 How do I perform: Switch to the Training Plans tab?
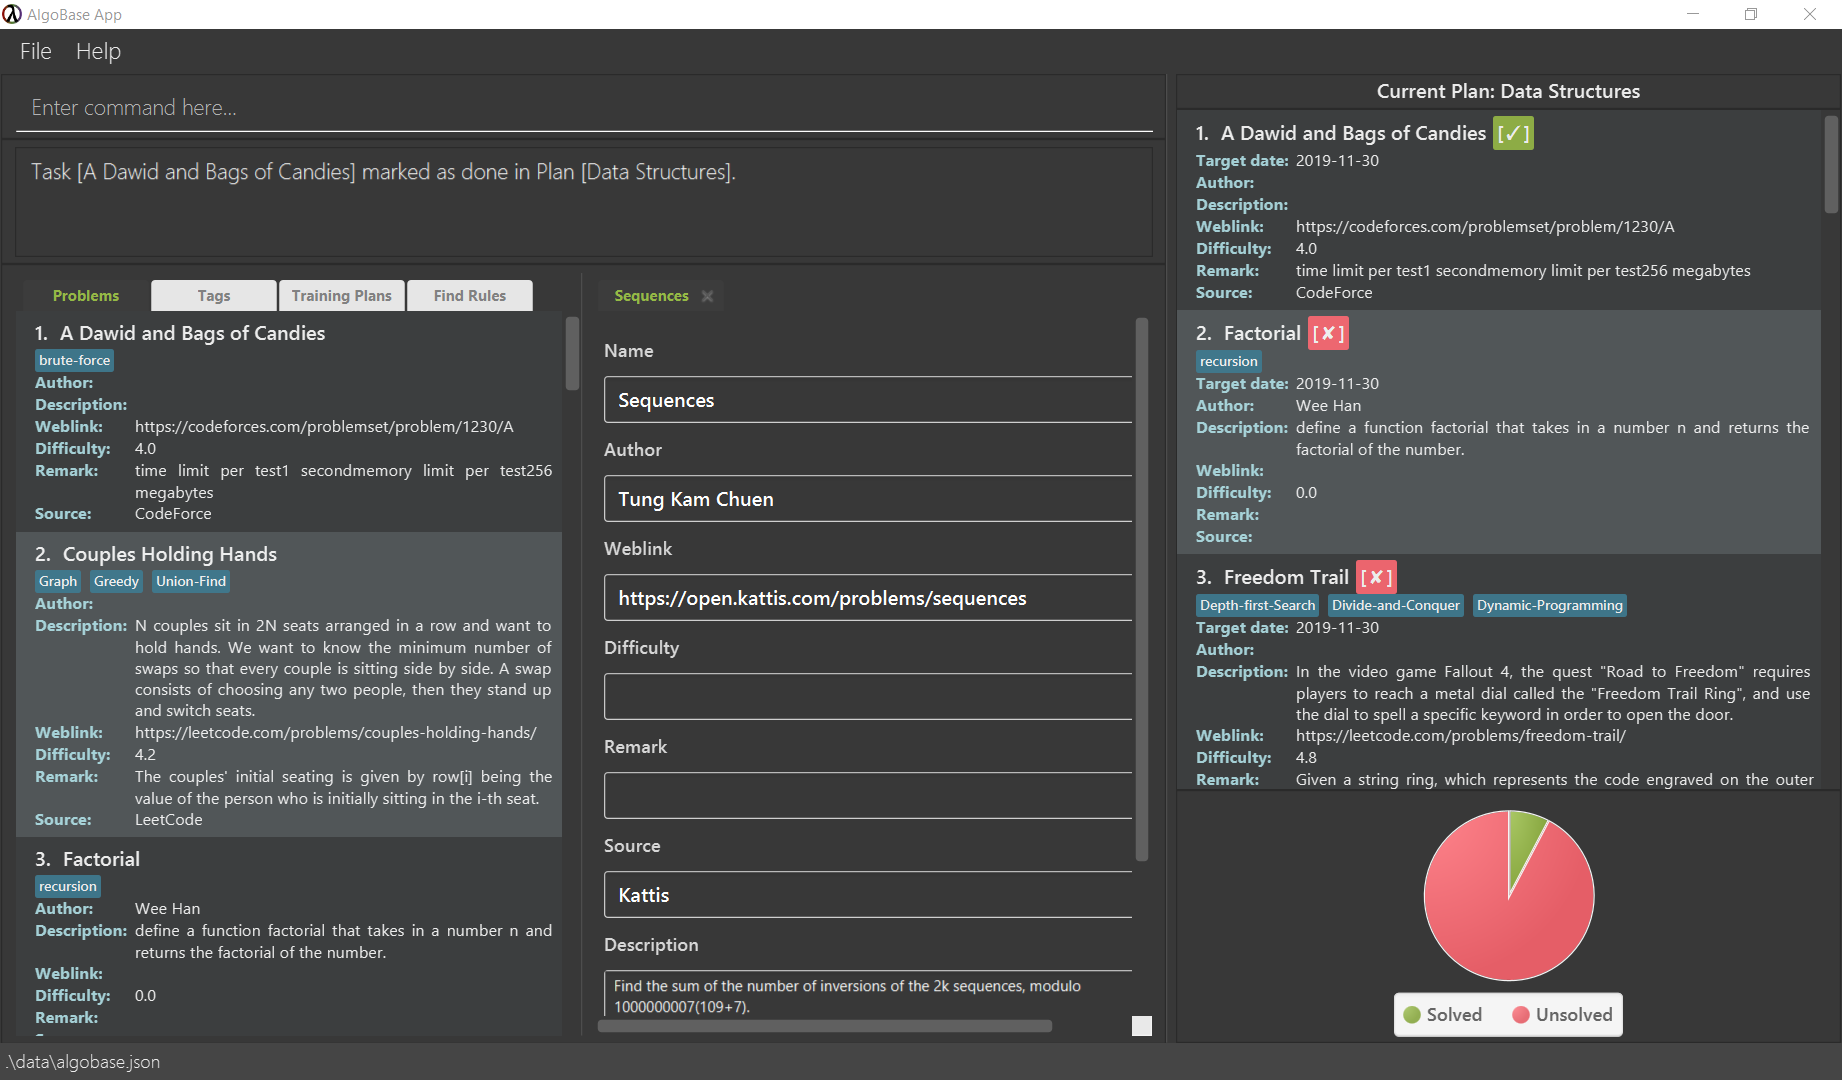coord(342,296)
